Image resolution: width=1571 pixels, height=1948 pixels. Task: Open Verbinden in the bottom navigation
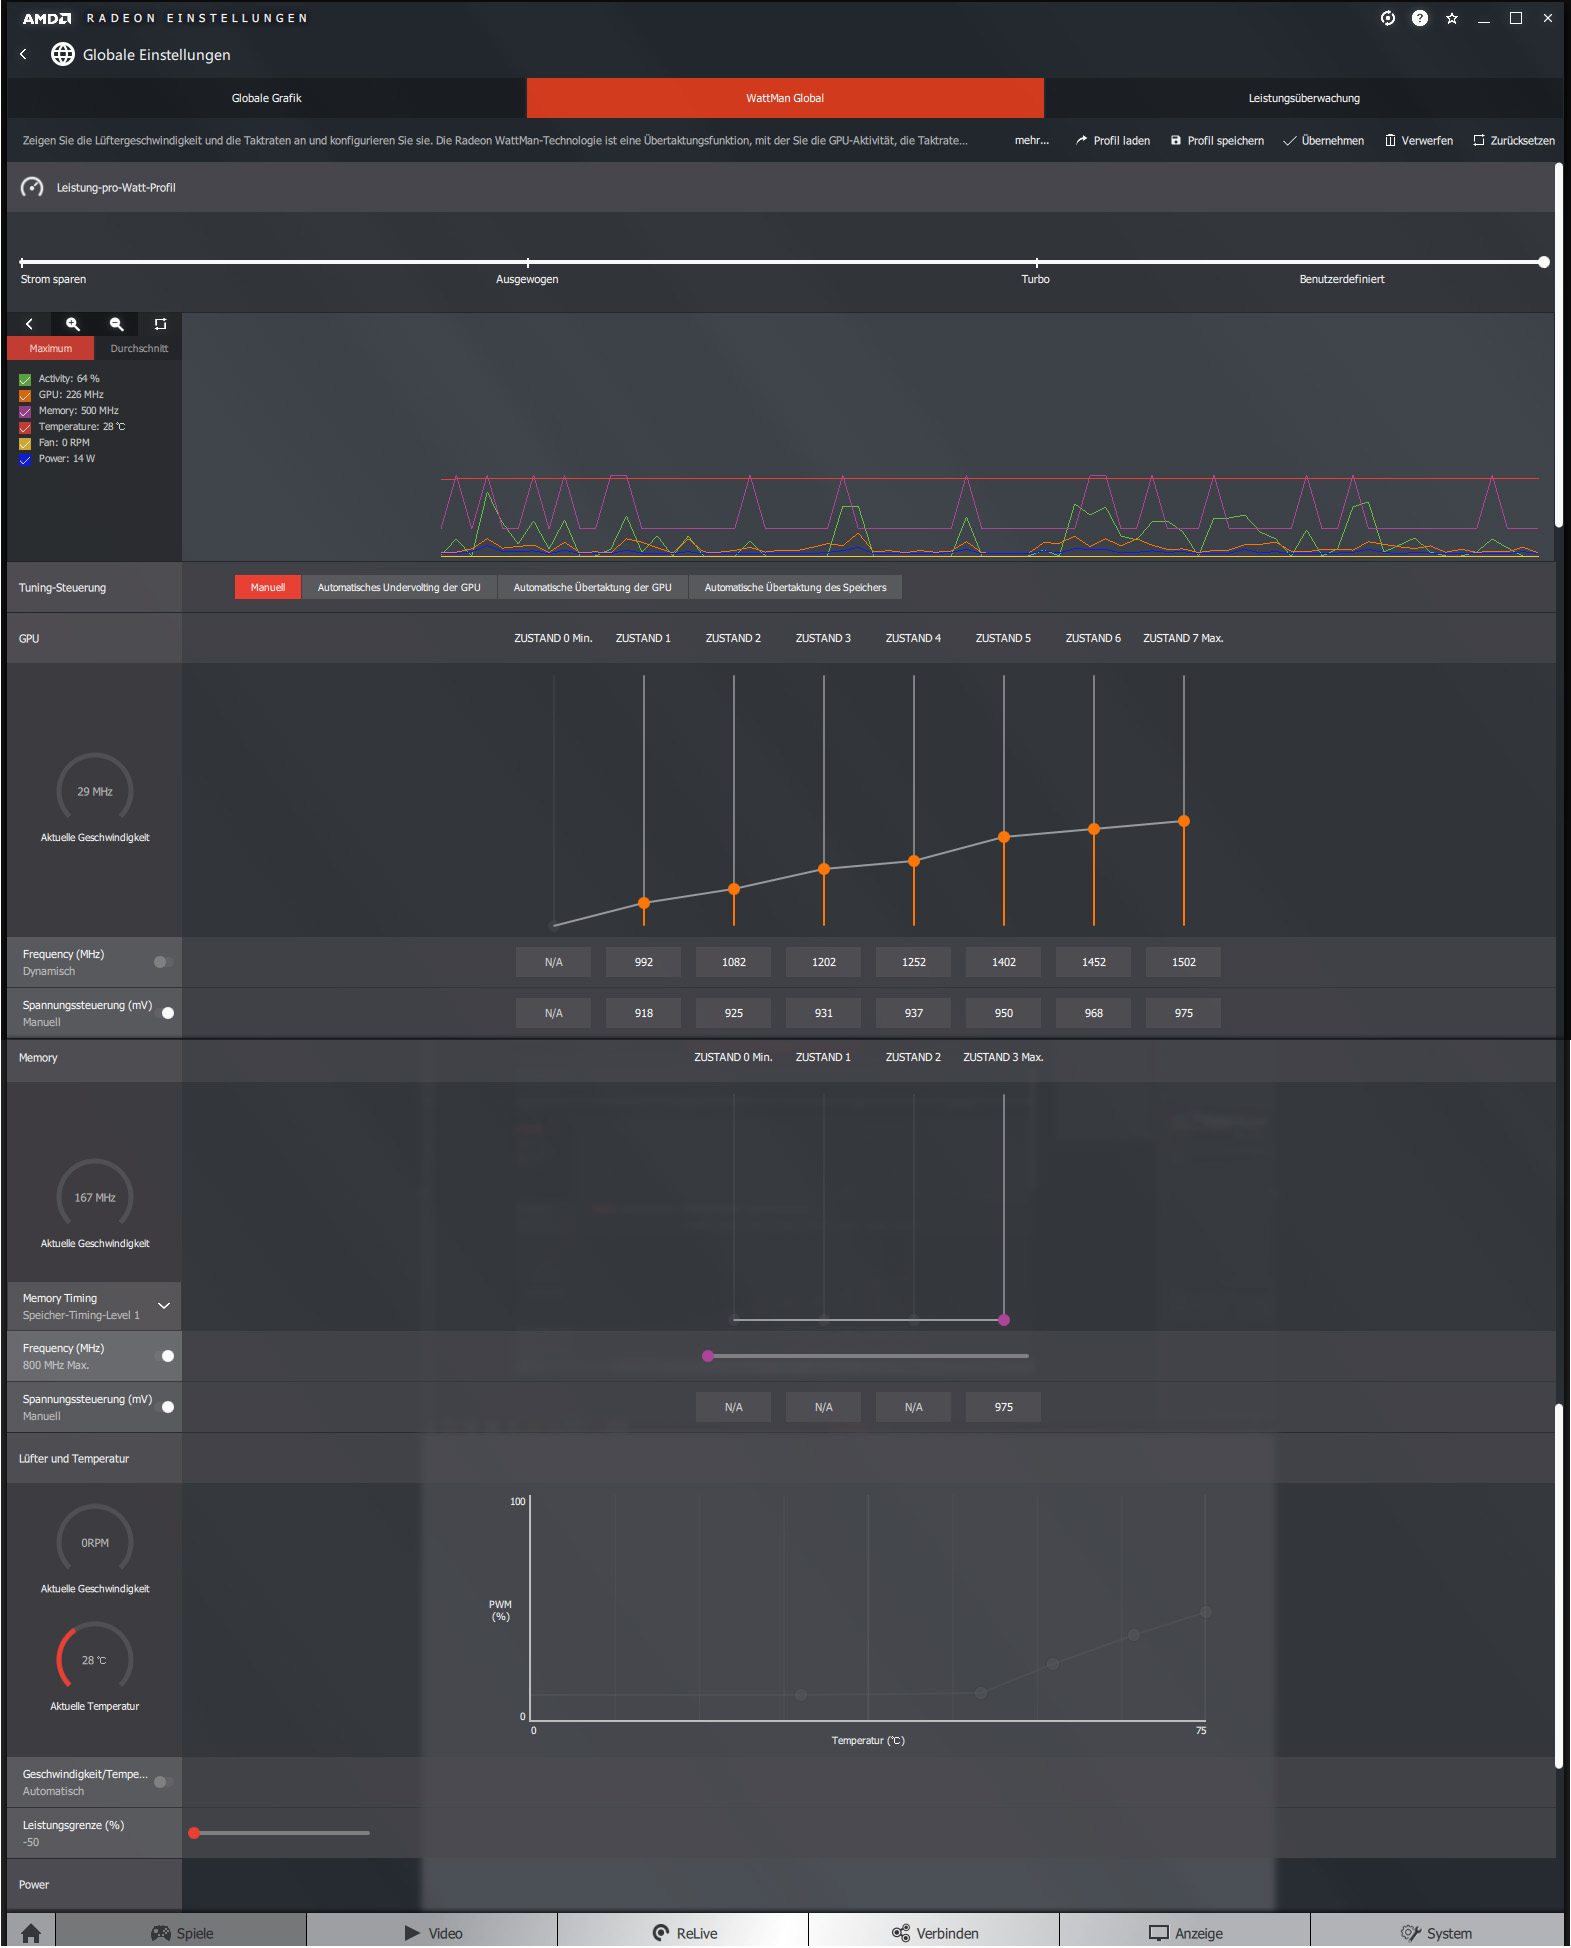tap(935, 1933)
